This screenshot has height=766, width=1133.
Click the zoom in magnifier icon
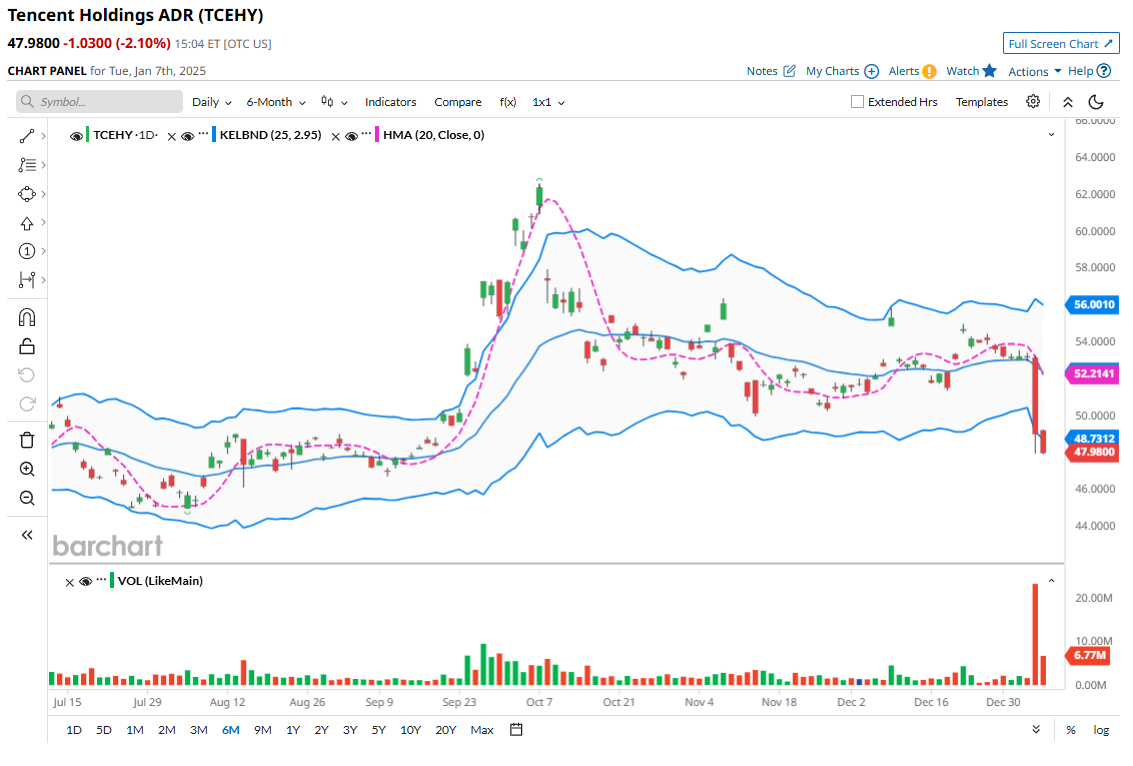pyautogui.click(x=27, y=469)
